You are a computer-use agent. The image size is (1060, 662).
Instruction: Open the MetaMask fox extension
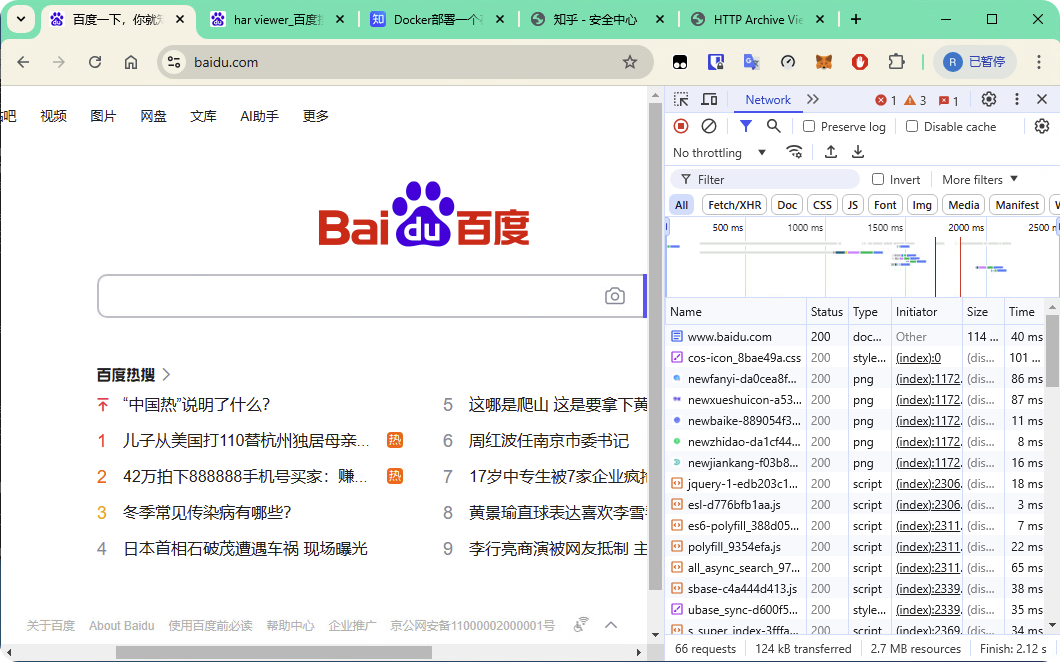pyautogui.click(x=823, y=62)
